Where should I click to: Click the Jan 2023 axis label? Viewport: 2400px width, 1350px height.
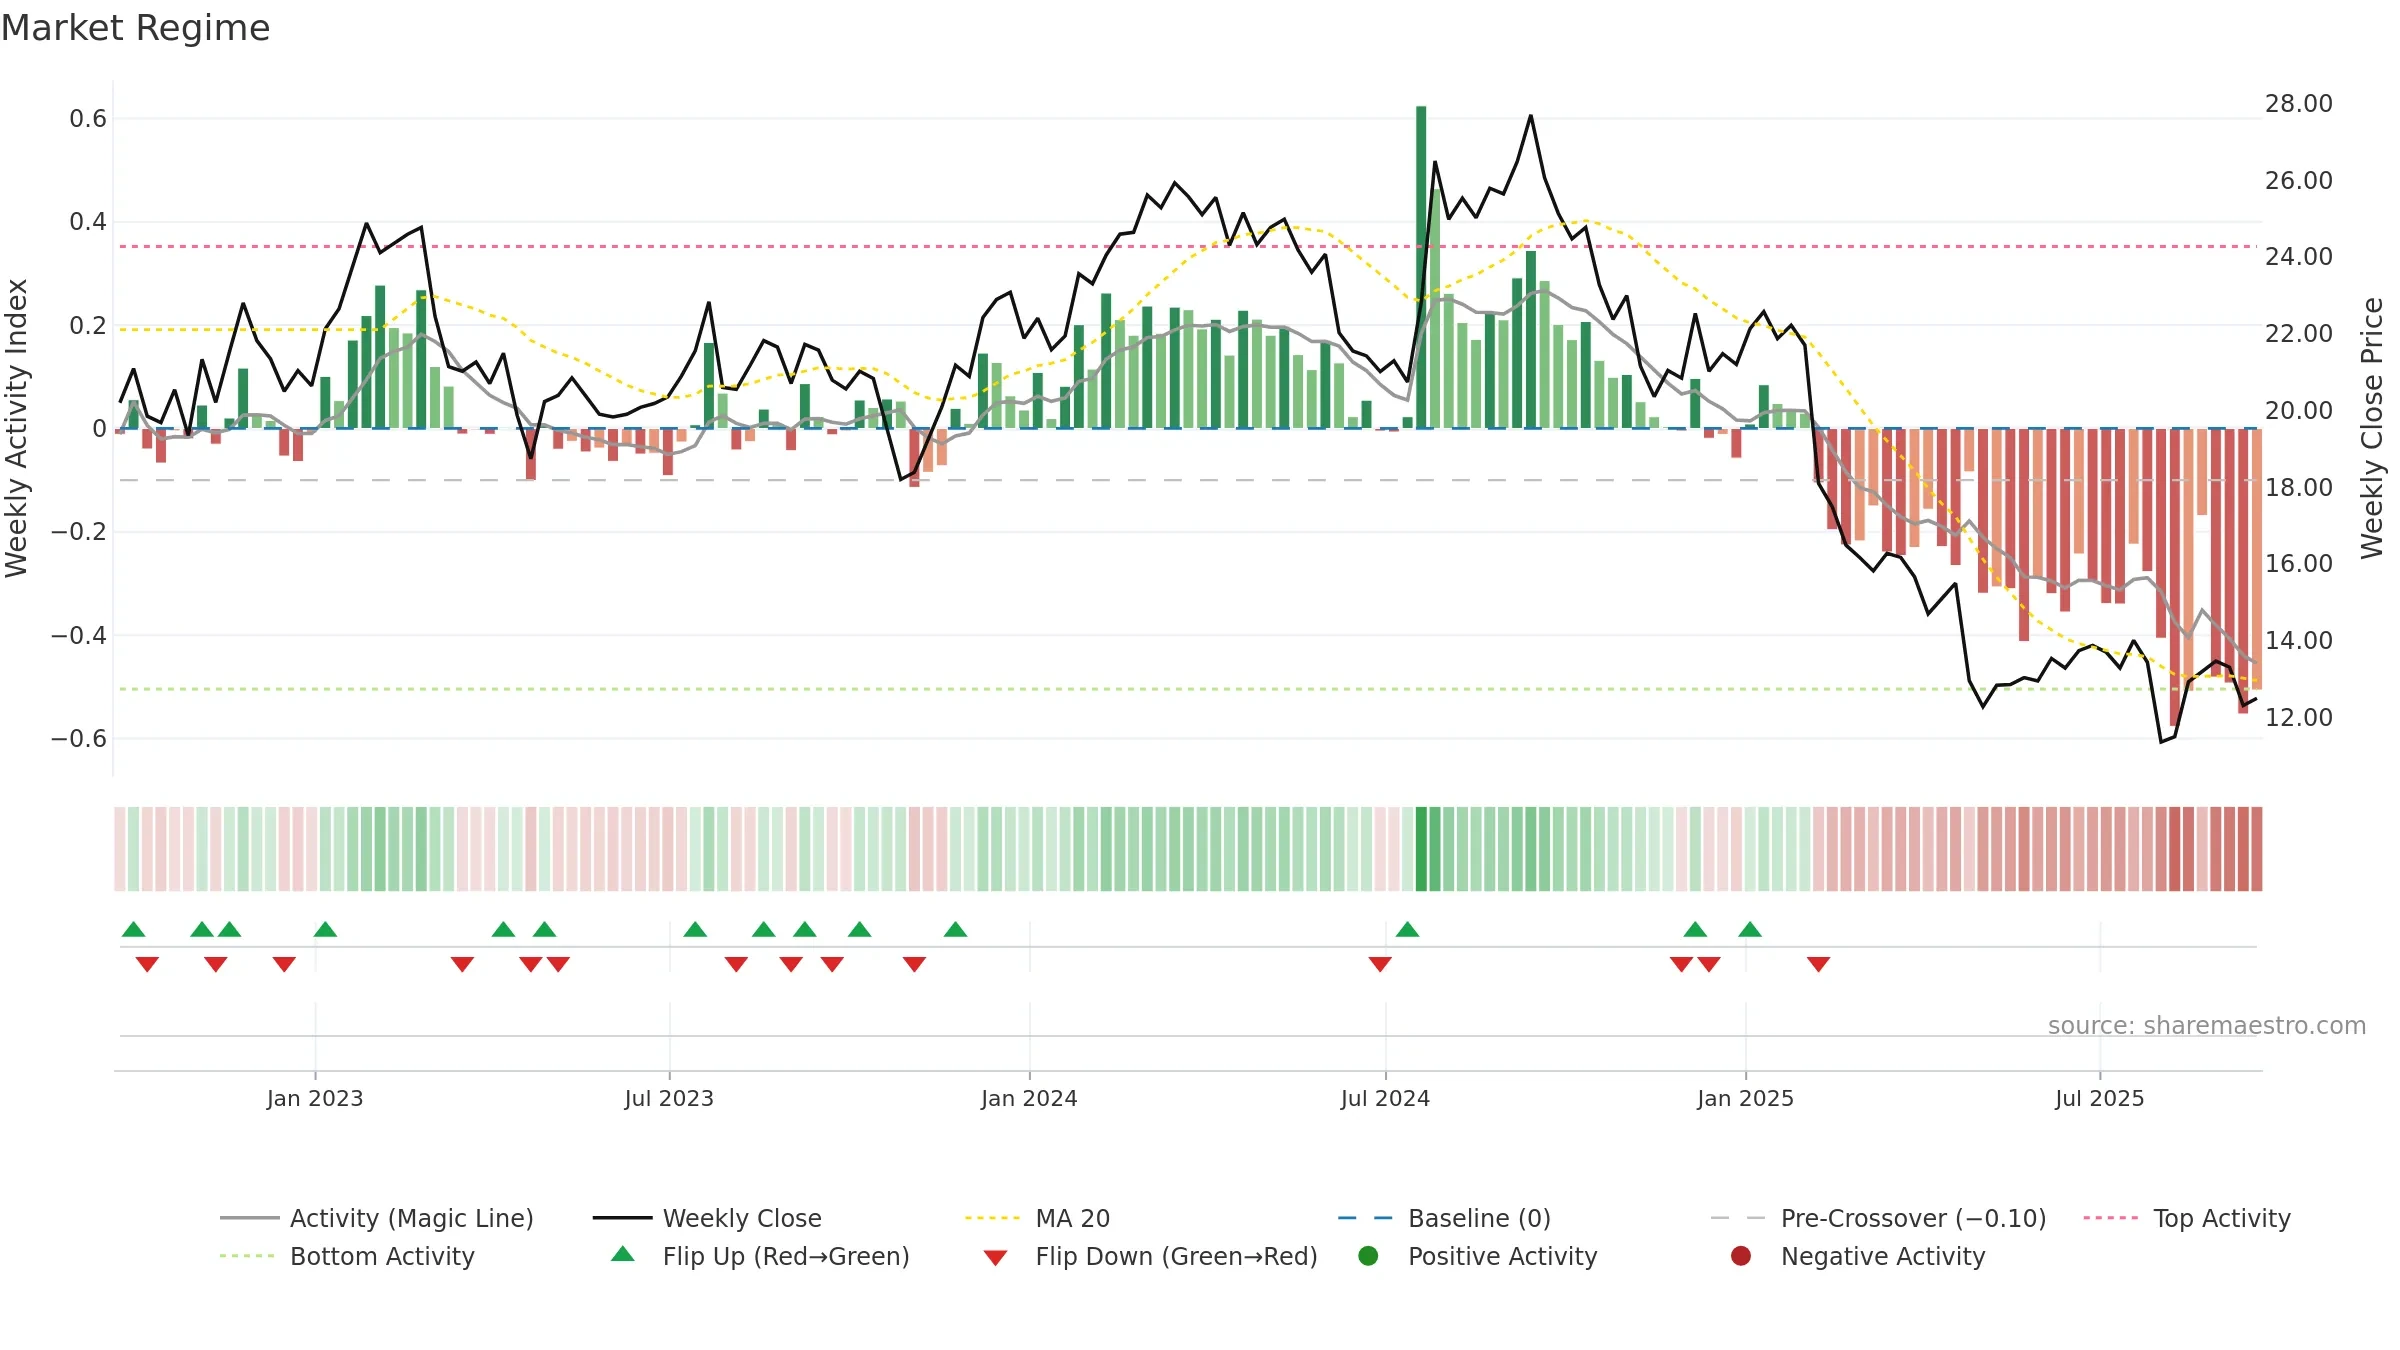(x=315, y=1098)
